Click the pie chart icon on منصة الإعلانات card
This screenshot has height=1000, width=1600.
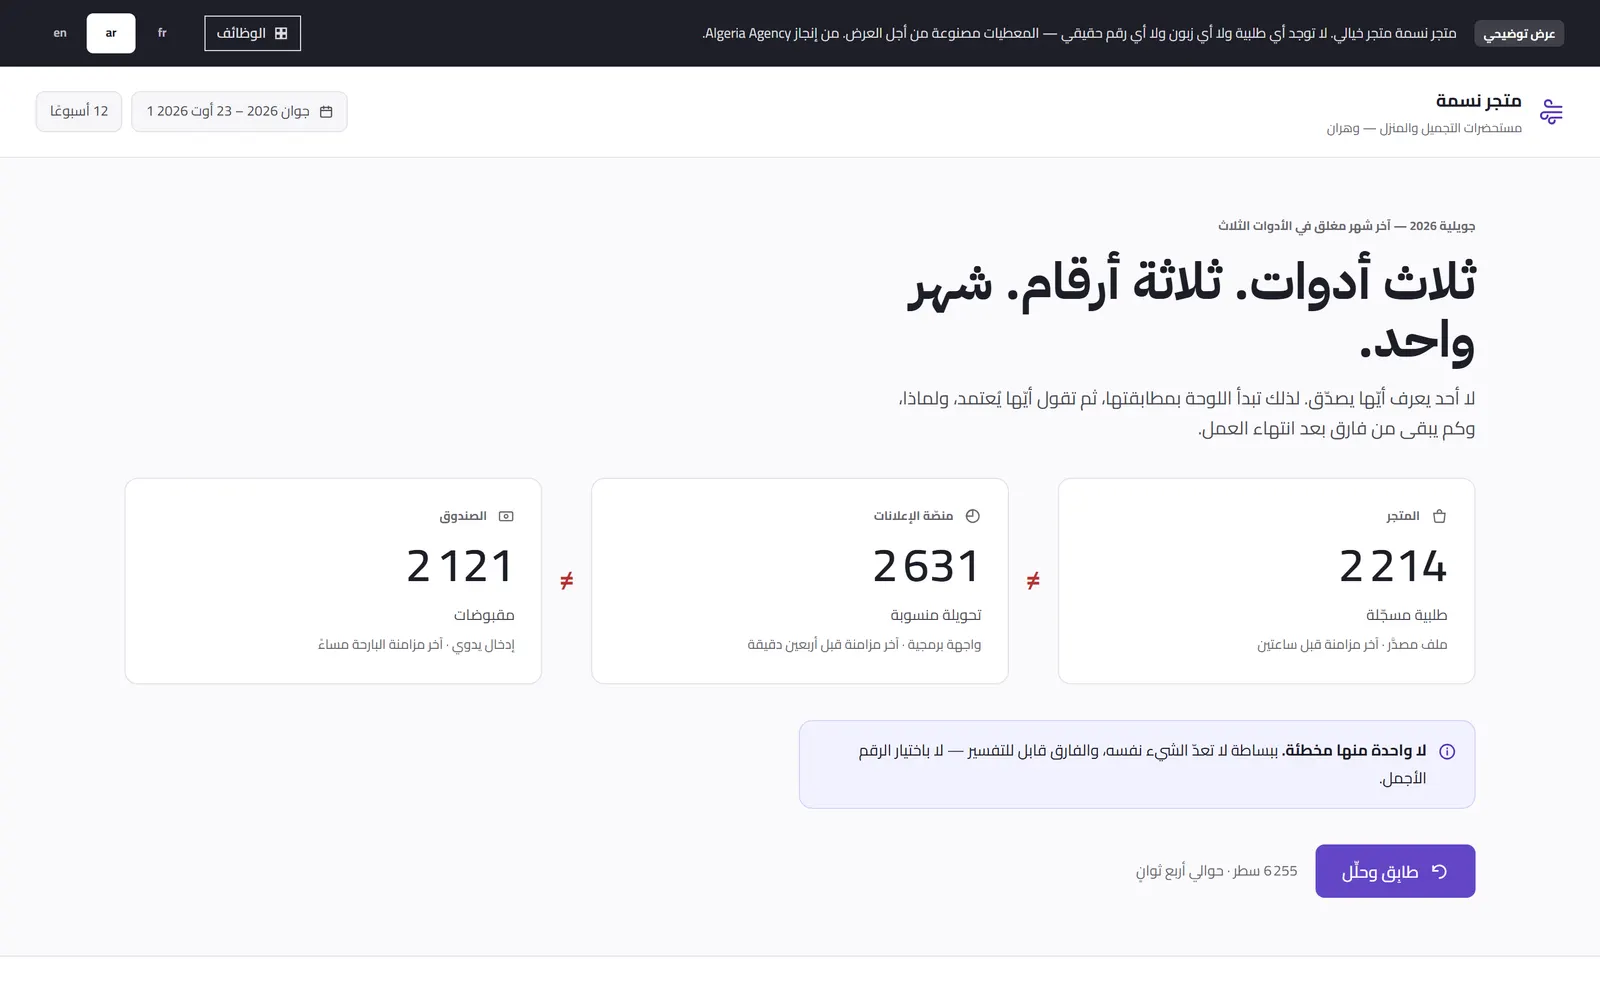[972, 516]
